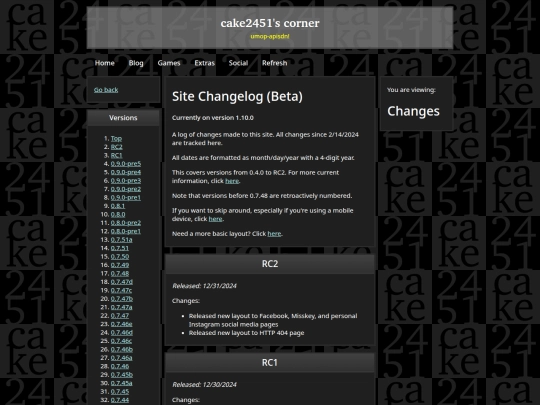Click 'here' link for more current information
The width and height of the screenshot is (540, 405).
[232, 181]
